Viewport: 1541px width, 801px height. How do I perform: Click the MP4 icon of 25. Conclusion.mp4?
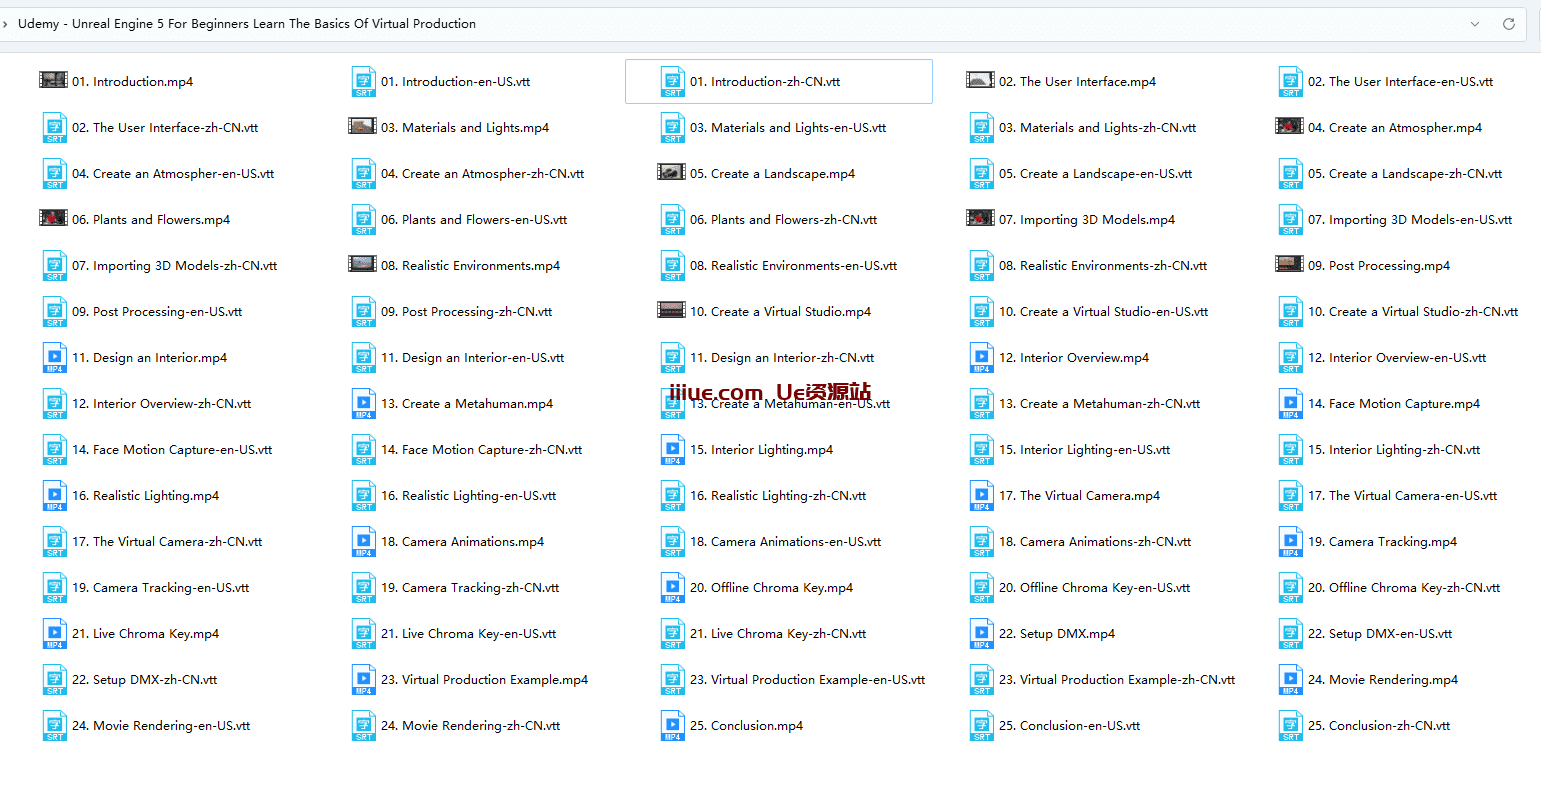coord(673,726)
